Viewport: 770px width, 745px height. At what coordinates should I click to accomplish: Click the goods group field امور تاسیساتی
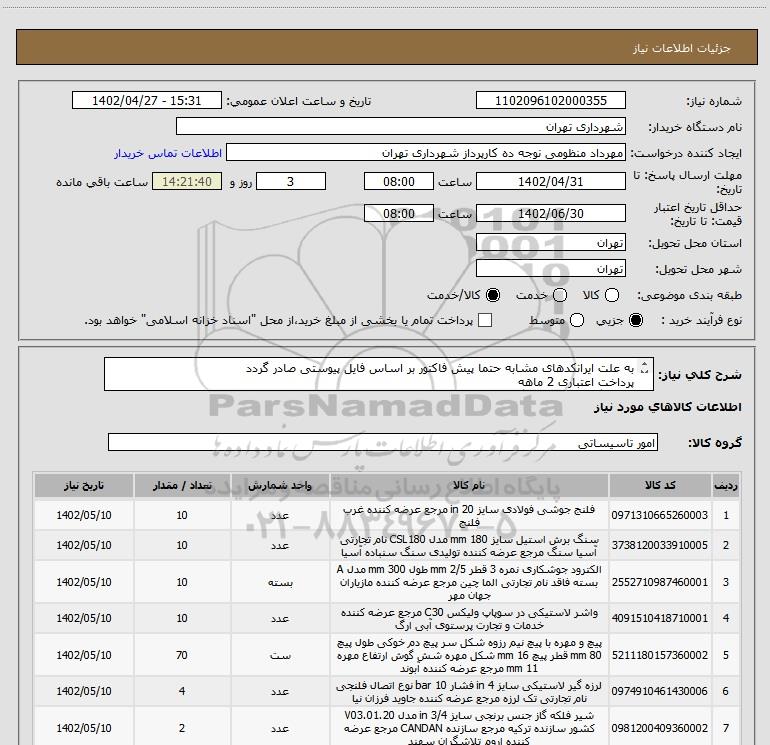pos(383,442)
